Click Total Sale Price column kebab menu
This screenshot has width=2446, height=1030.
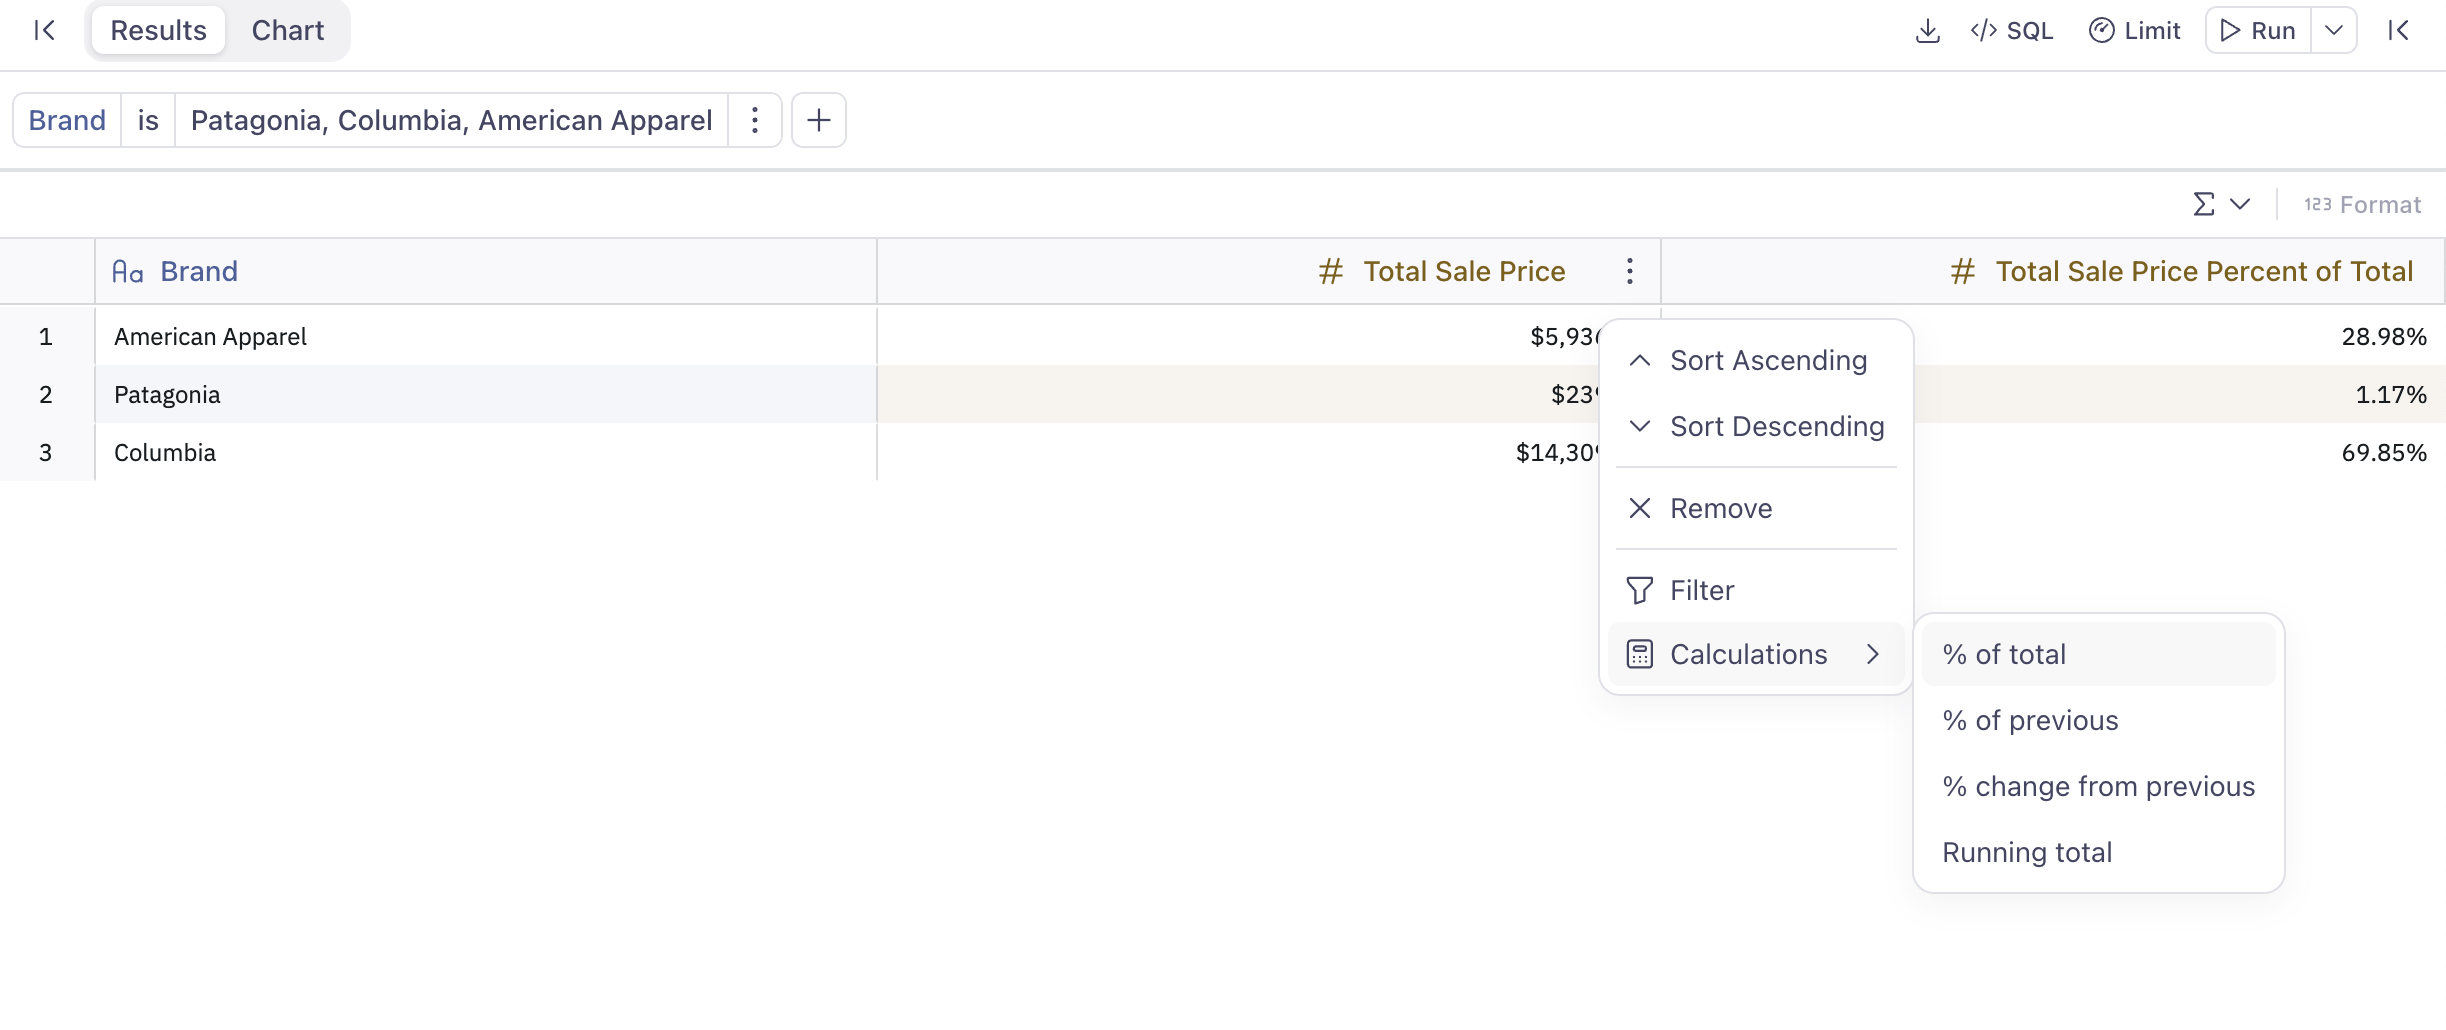1629,272
